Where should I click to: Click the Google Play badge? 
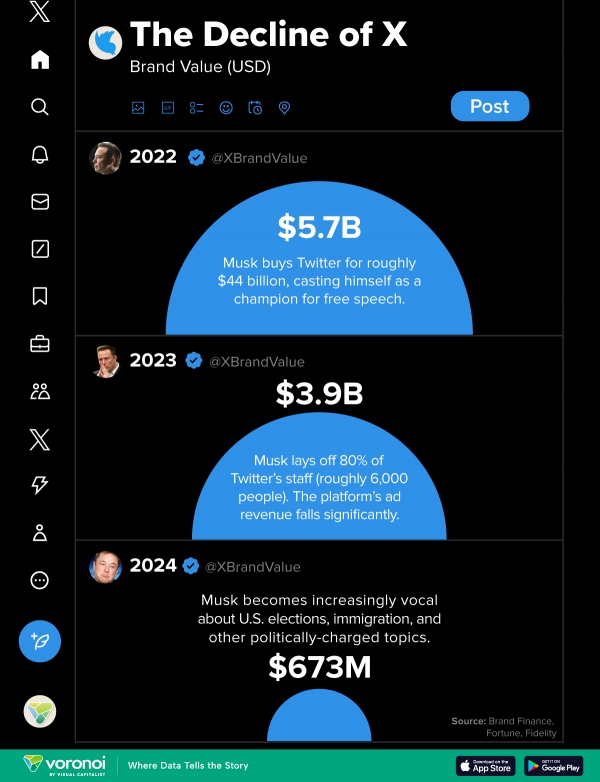554,766
